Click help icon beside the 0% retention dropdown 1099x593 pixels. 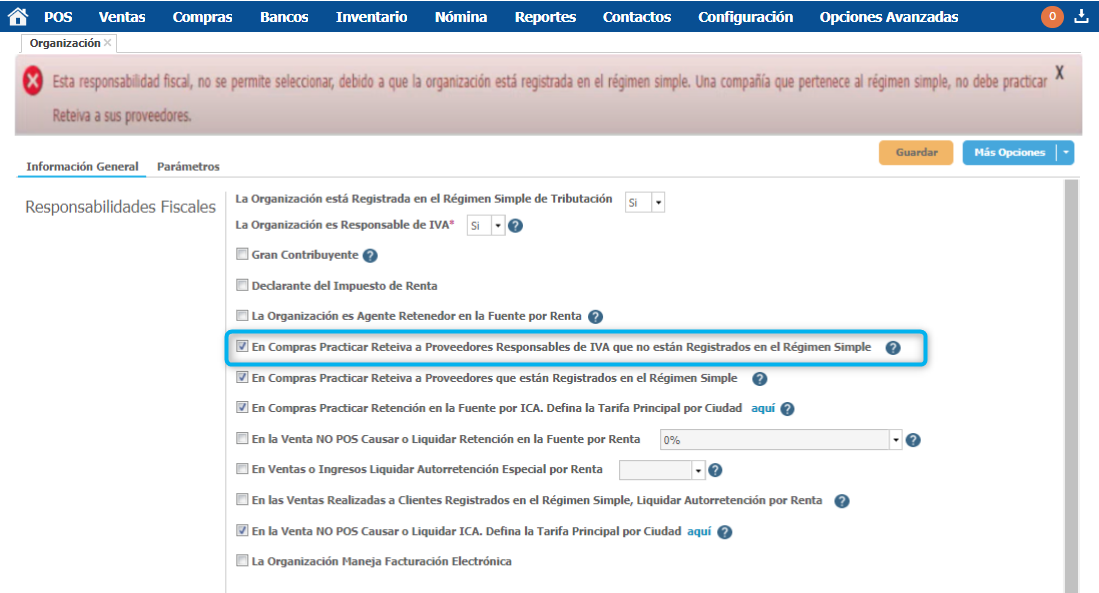pyautogui.click(x=913, y=440)
